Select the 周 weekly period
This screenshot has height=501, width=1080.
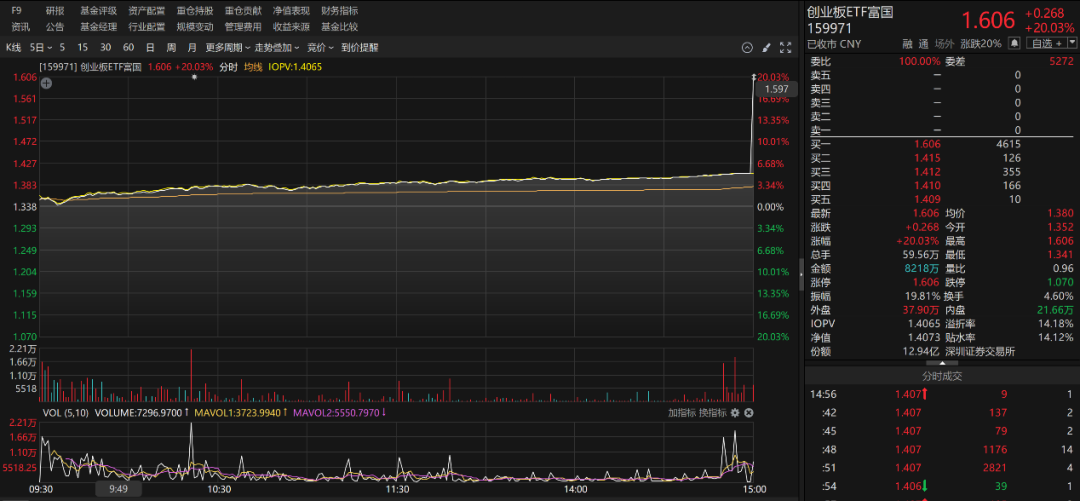click(x=171, y=48)
